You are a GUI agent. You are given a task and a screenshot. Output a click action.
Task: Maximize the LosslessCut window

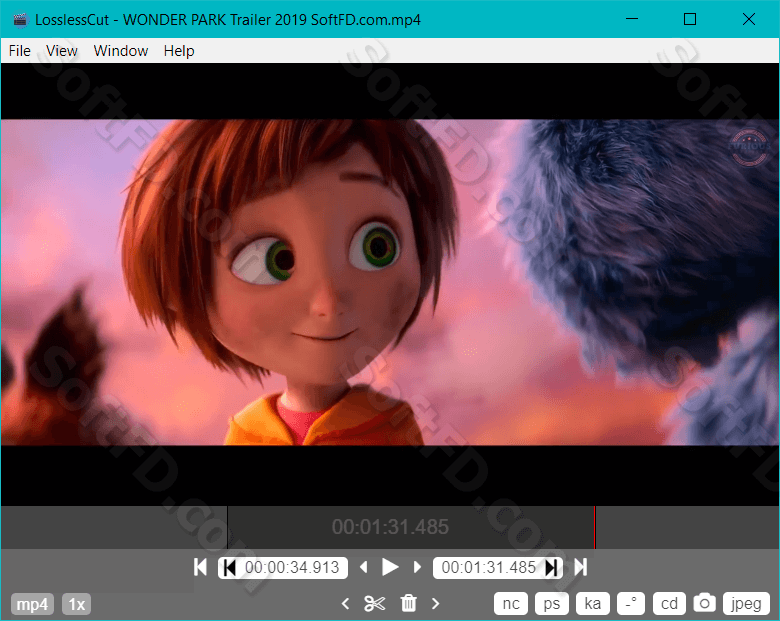[690, 19]
